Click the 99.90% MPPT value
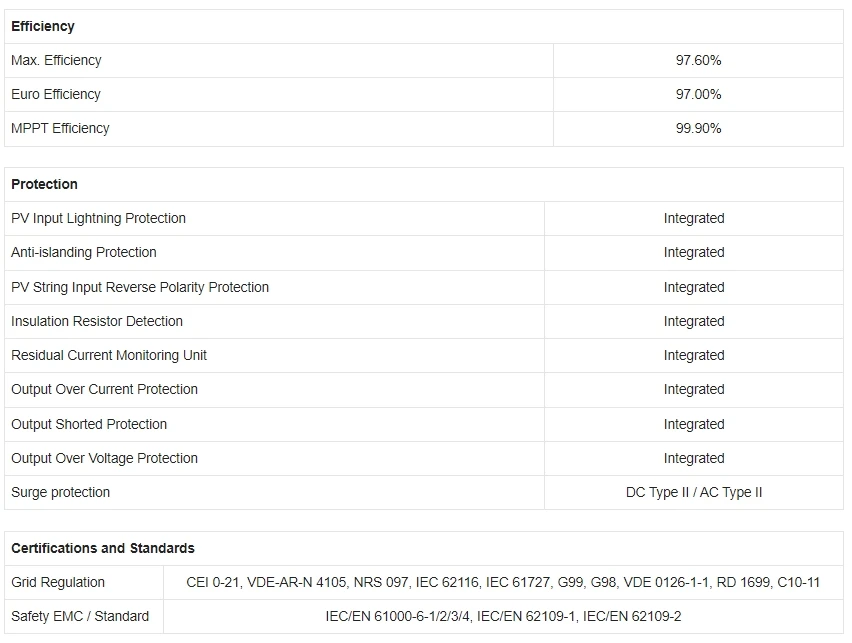This screenshot has width=852, height=643. coord(698,128)
